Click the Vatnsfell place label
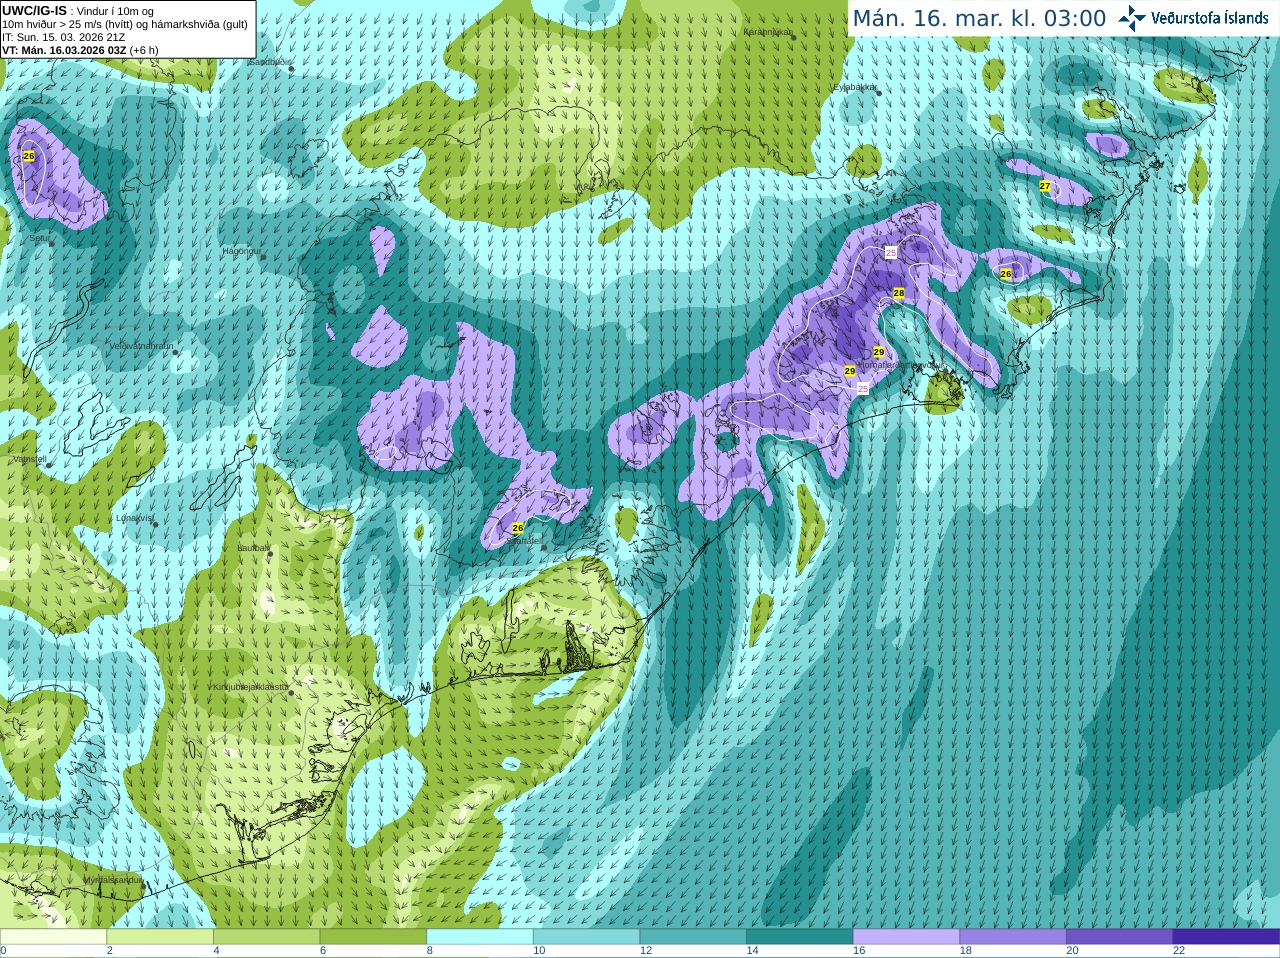Image resolution: width=1280 pixels, height=958 pixels. coord(29,459)
